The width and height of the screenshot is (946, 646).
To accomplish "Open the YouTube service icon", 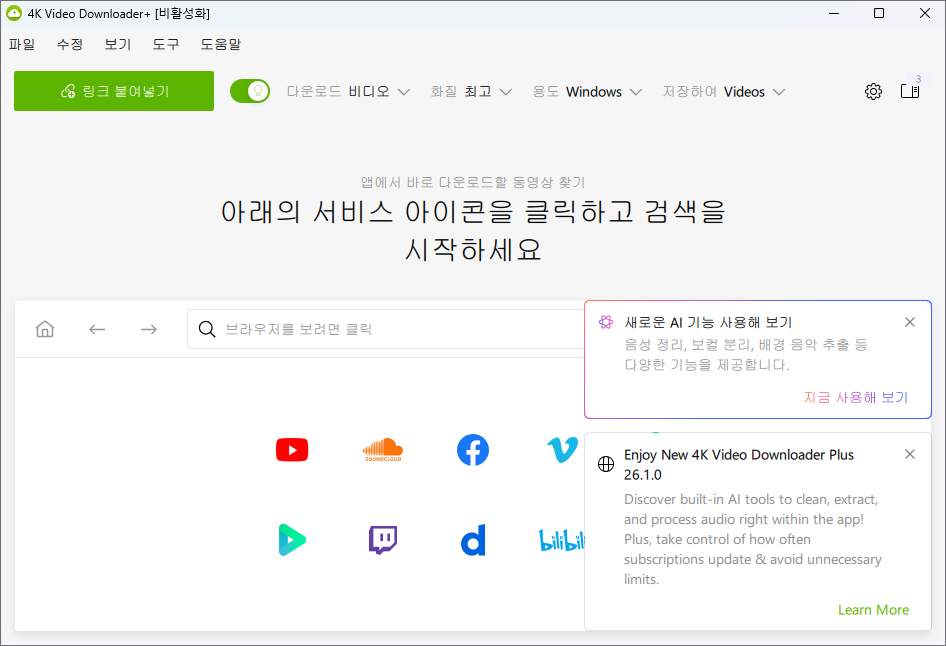I will tap(292, 450).
